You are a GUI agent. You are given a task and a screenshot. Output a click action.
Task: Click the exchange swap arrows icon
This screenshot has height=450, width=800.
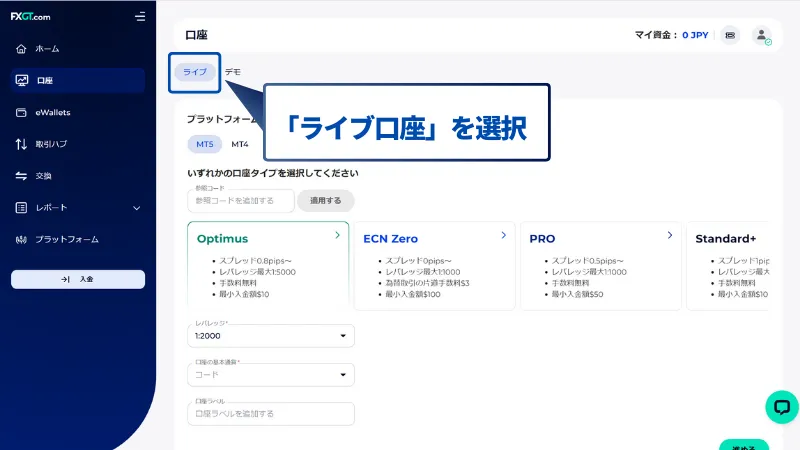pos(21,176)
